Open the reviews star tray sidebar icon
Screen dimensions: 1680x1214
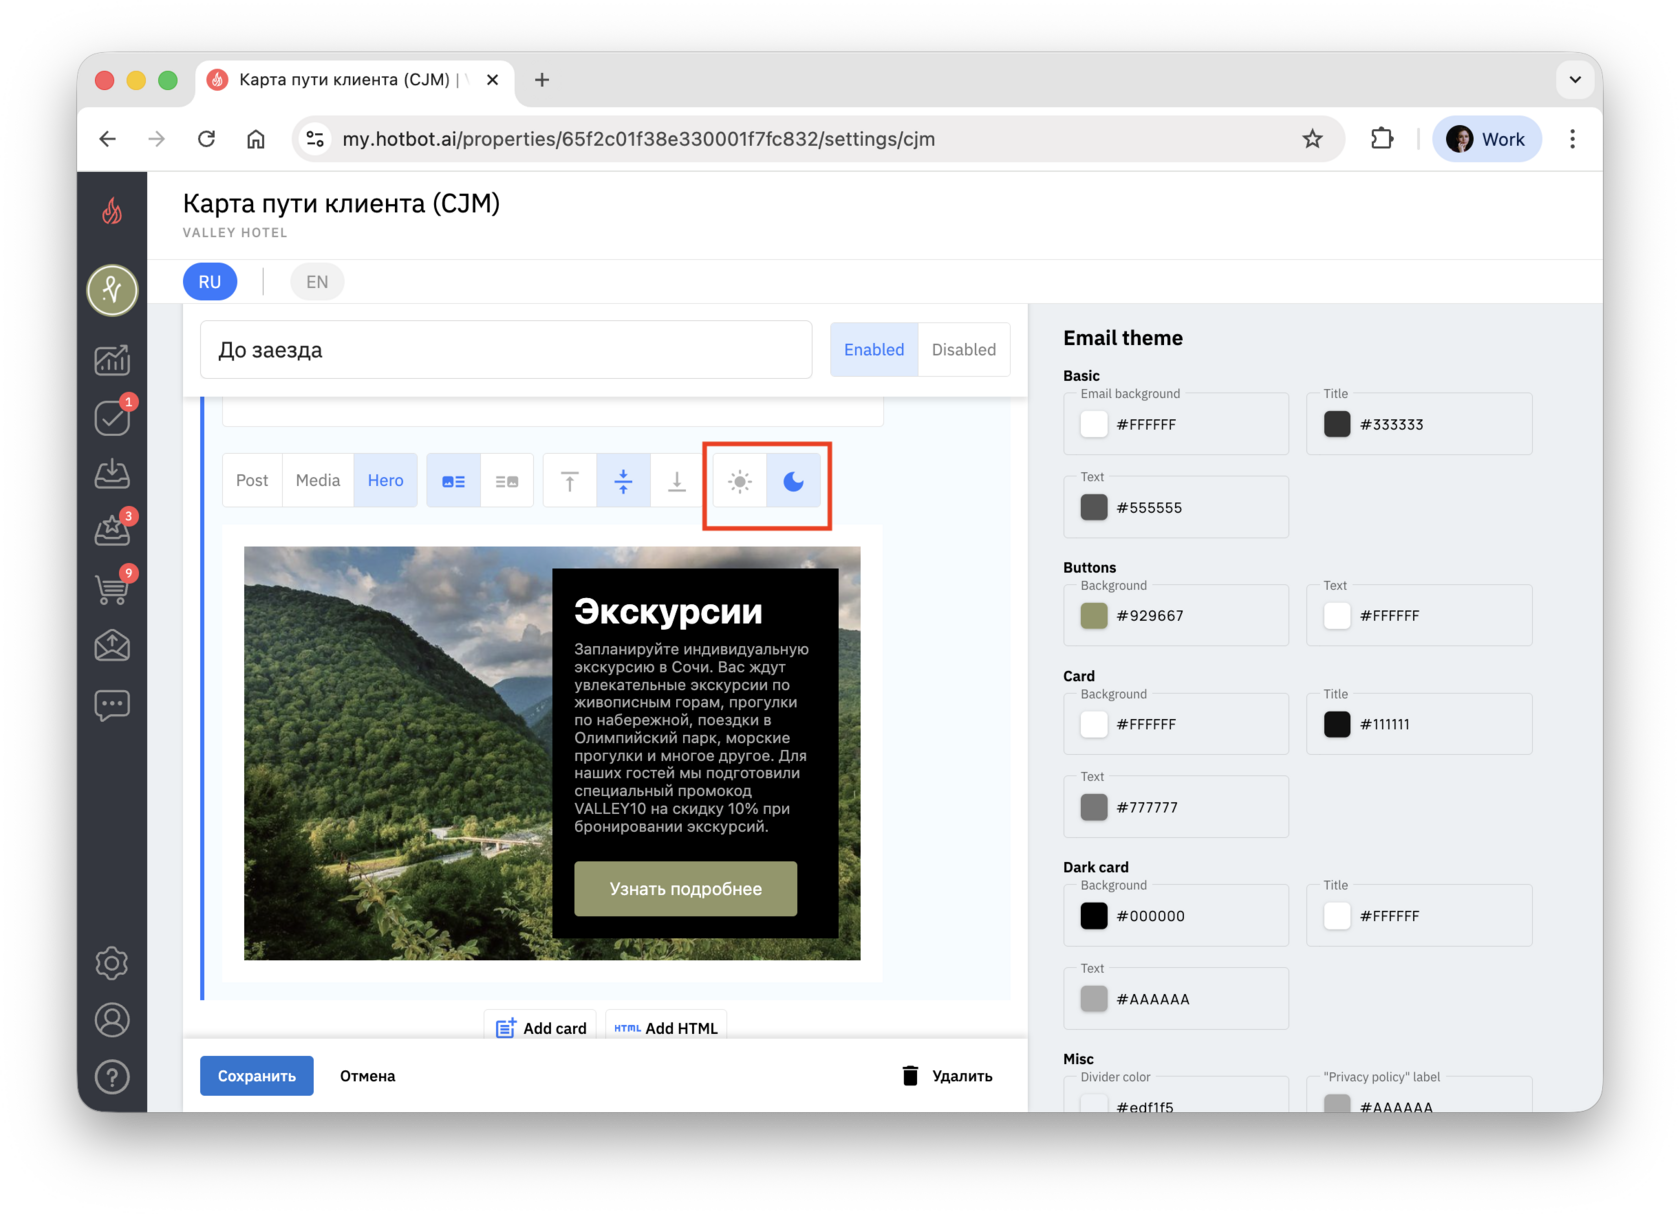point(112,530)
